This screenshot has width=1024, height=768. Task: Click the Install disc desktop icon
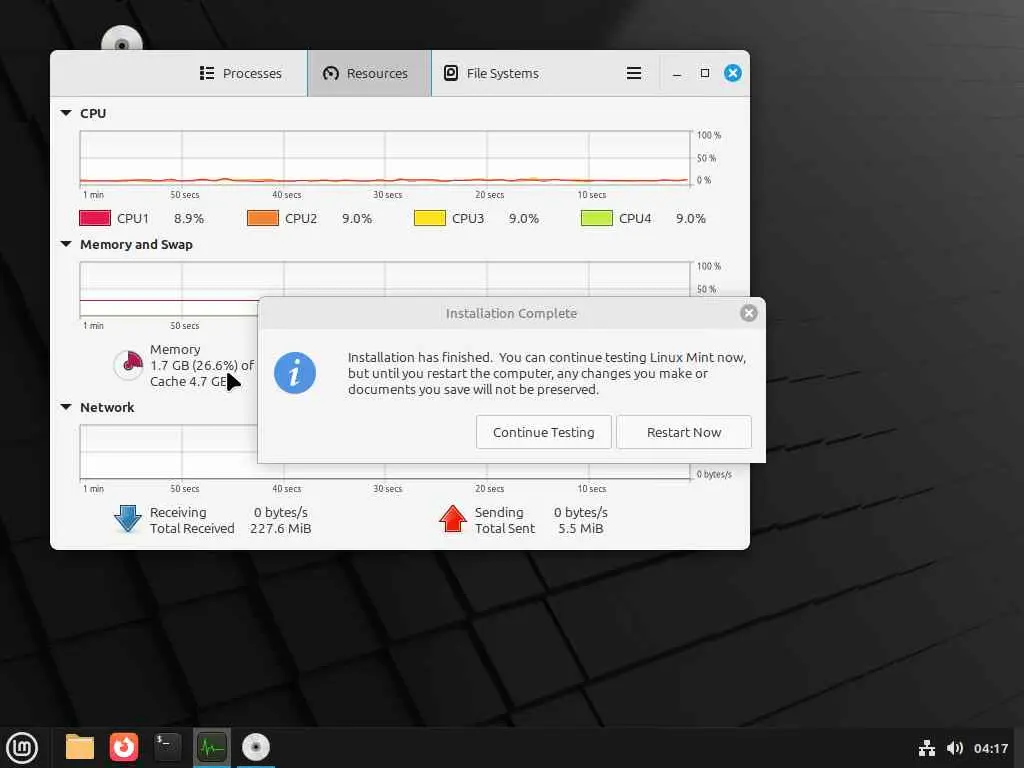point(121,39)
